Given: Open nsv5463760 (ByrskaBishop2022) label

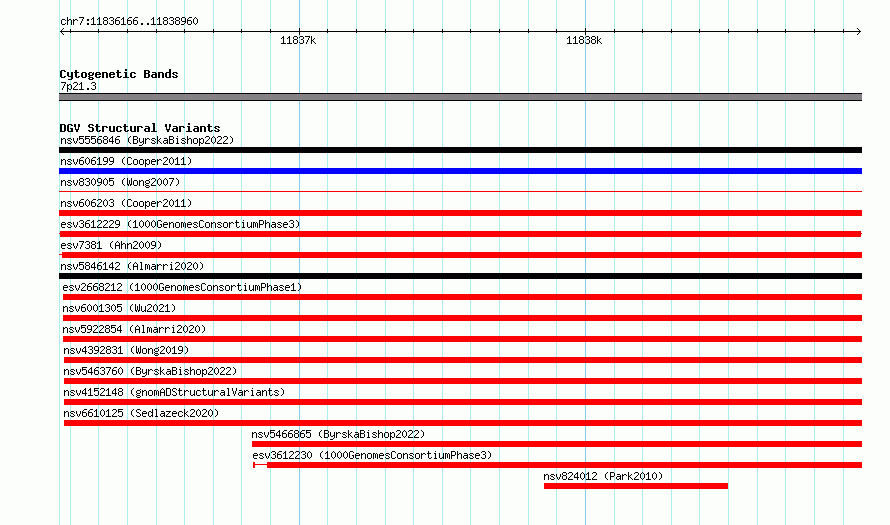Looking at the screenshot, I should pyautogui.click(x=150, y=371).
